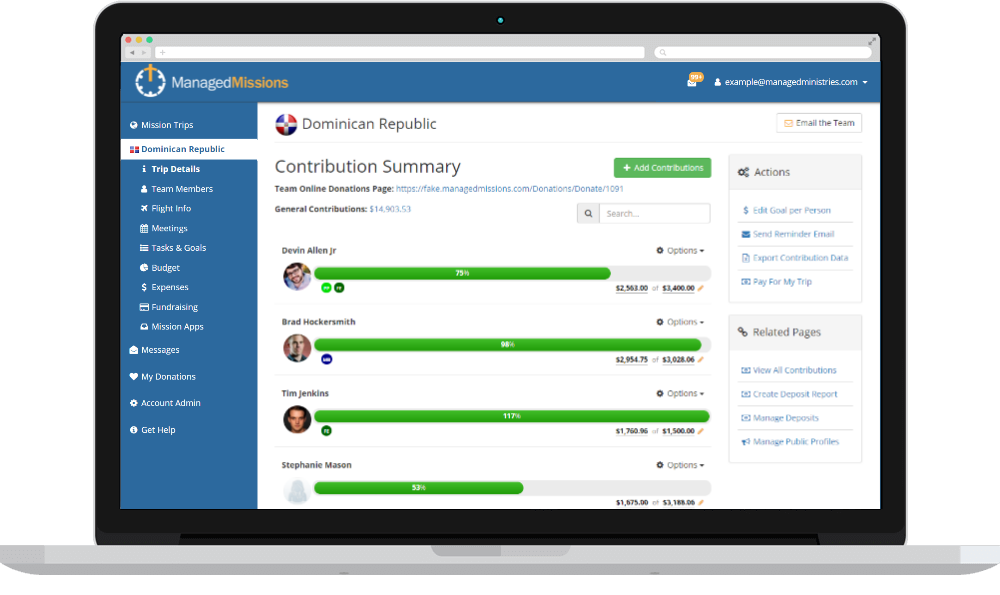
Task: Focus the Search contributions input field
Action: click(654, 214)
